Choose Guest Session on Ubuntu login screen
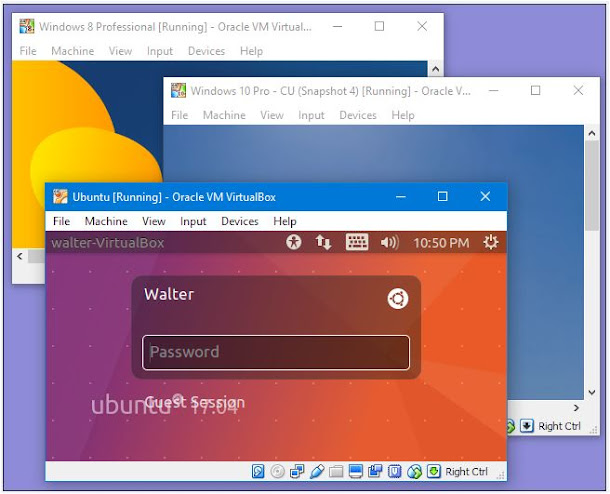Screen dimensions: 610x494 pos(195,402)
